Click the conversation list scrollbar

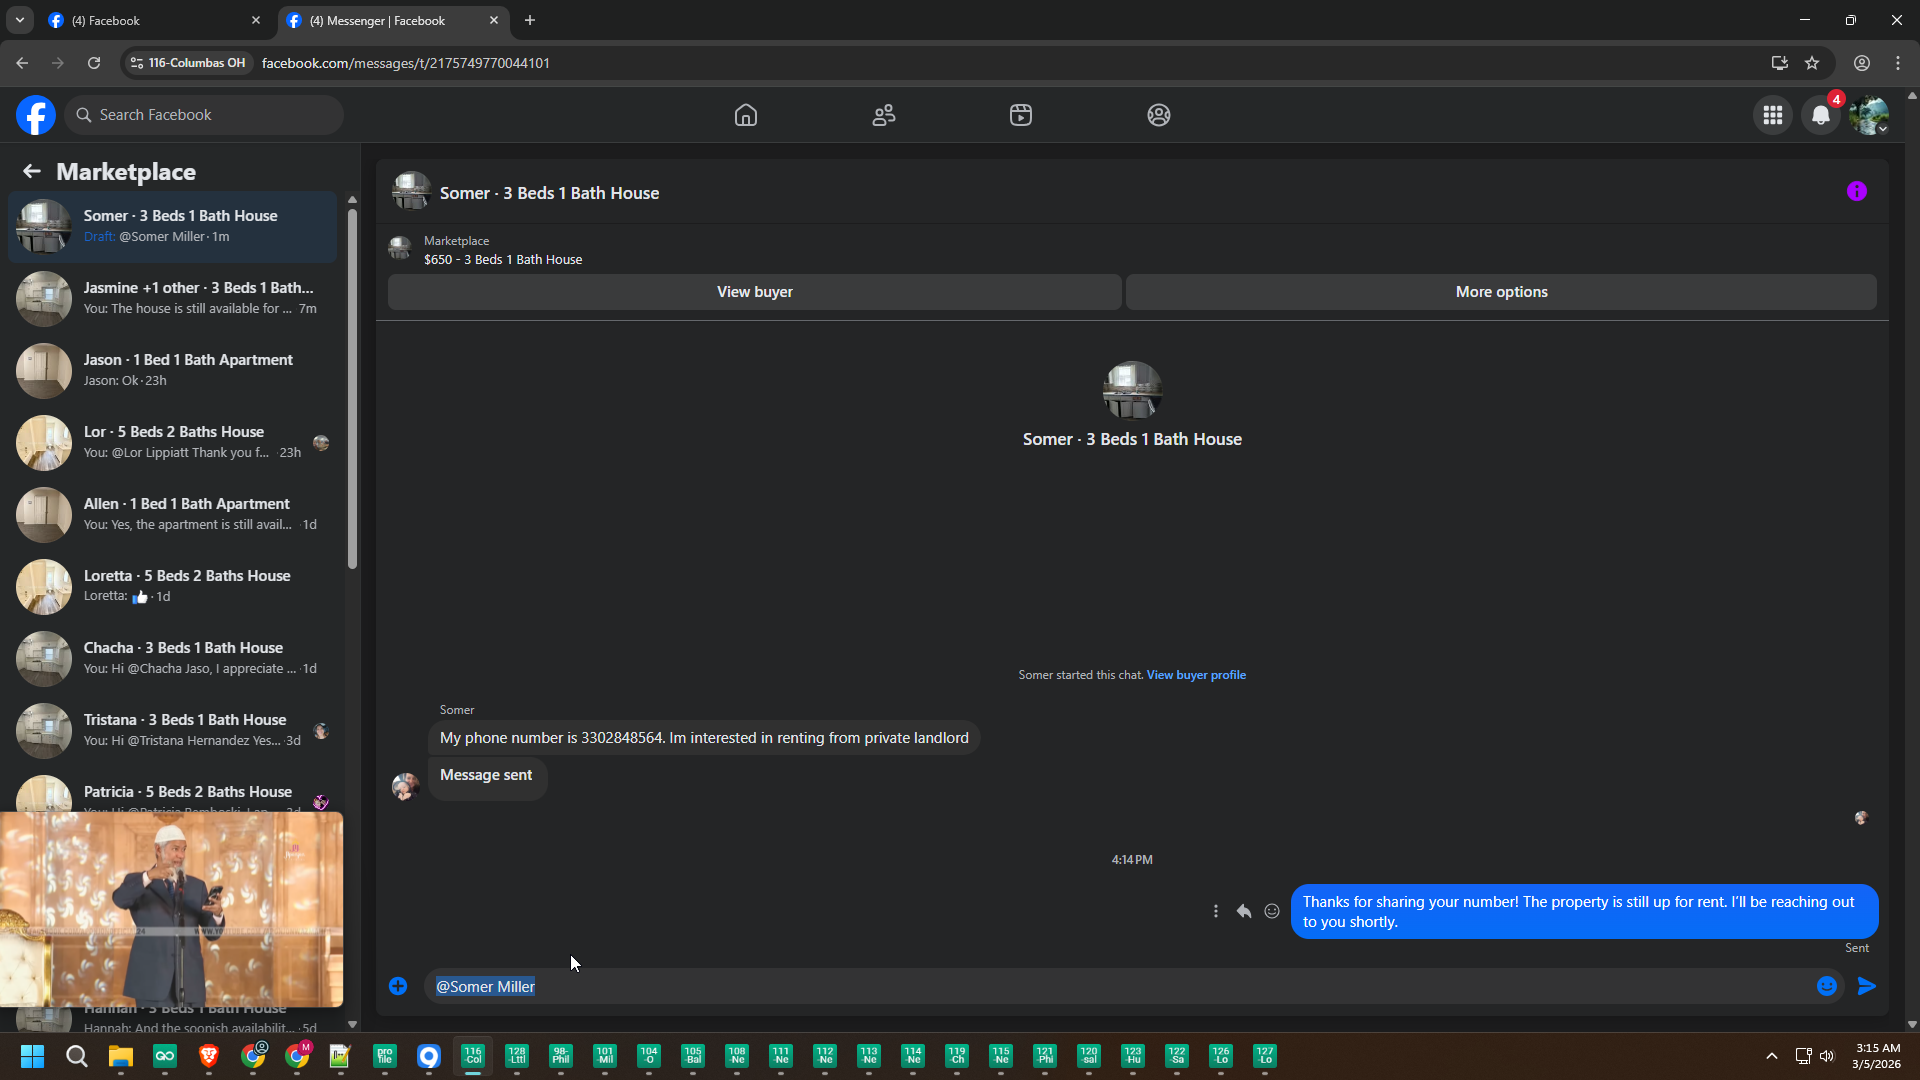352,388
